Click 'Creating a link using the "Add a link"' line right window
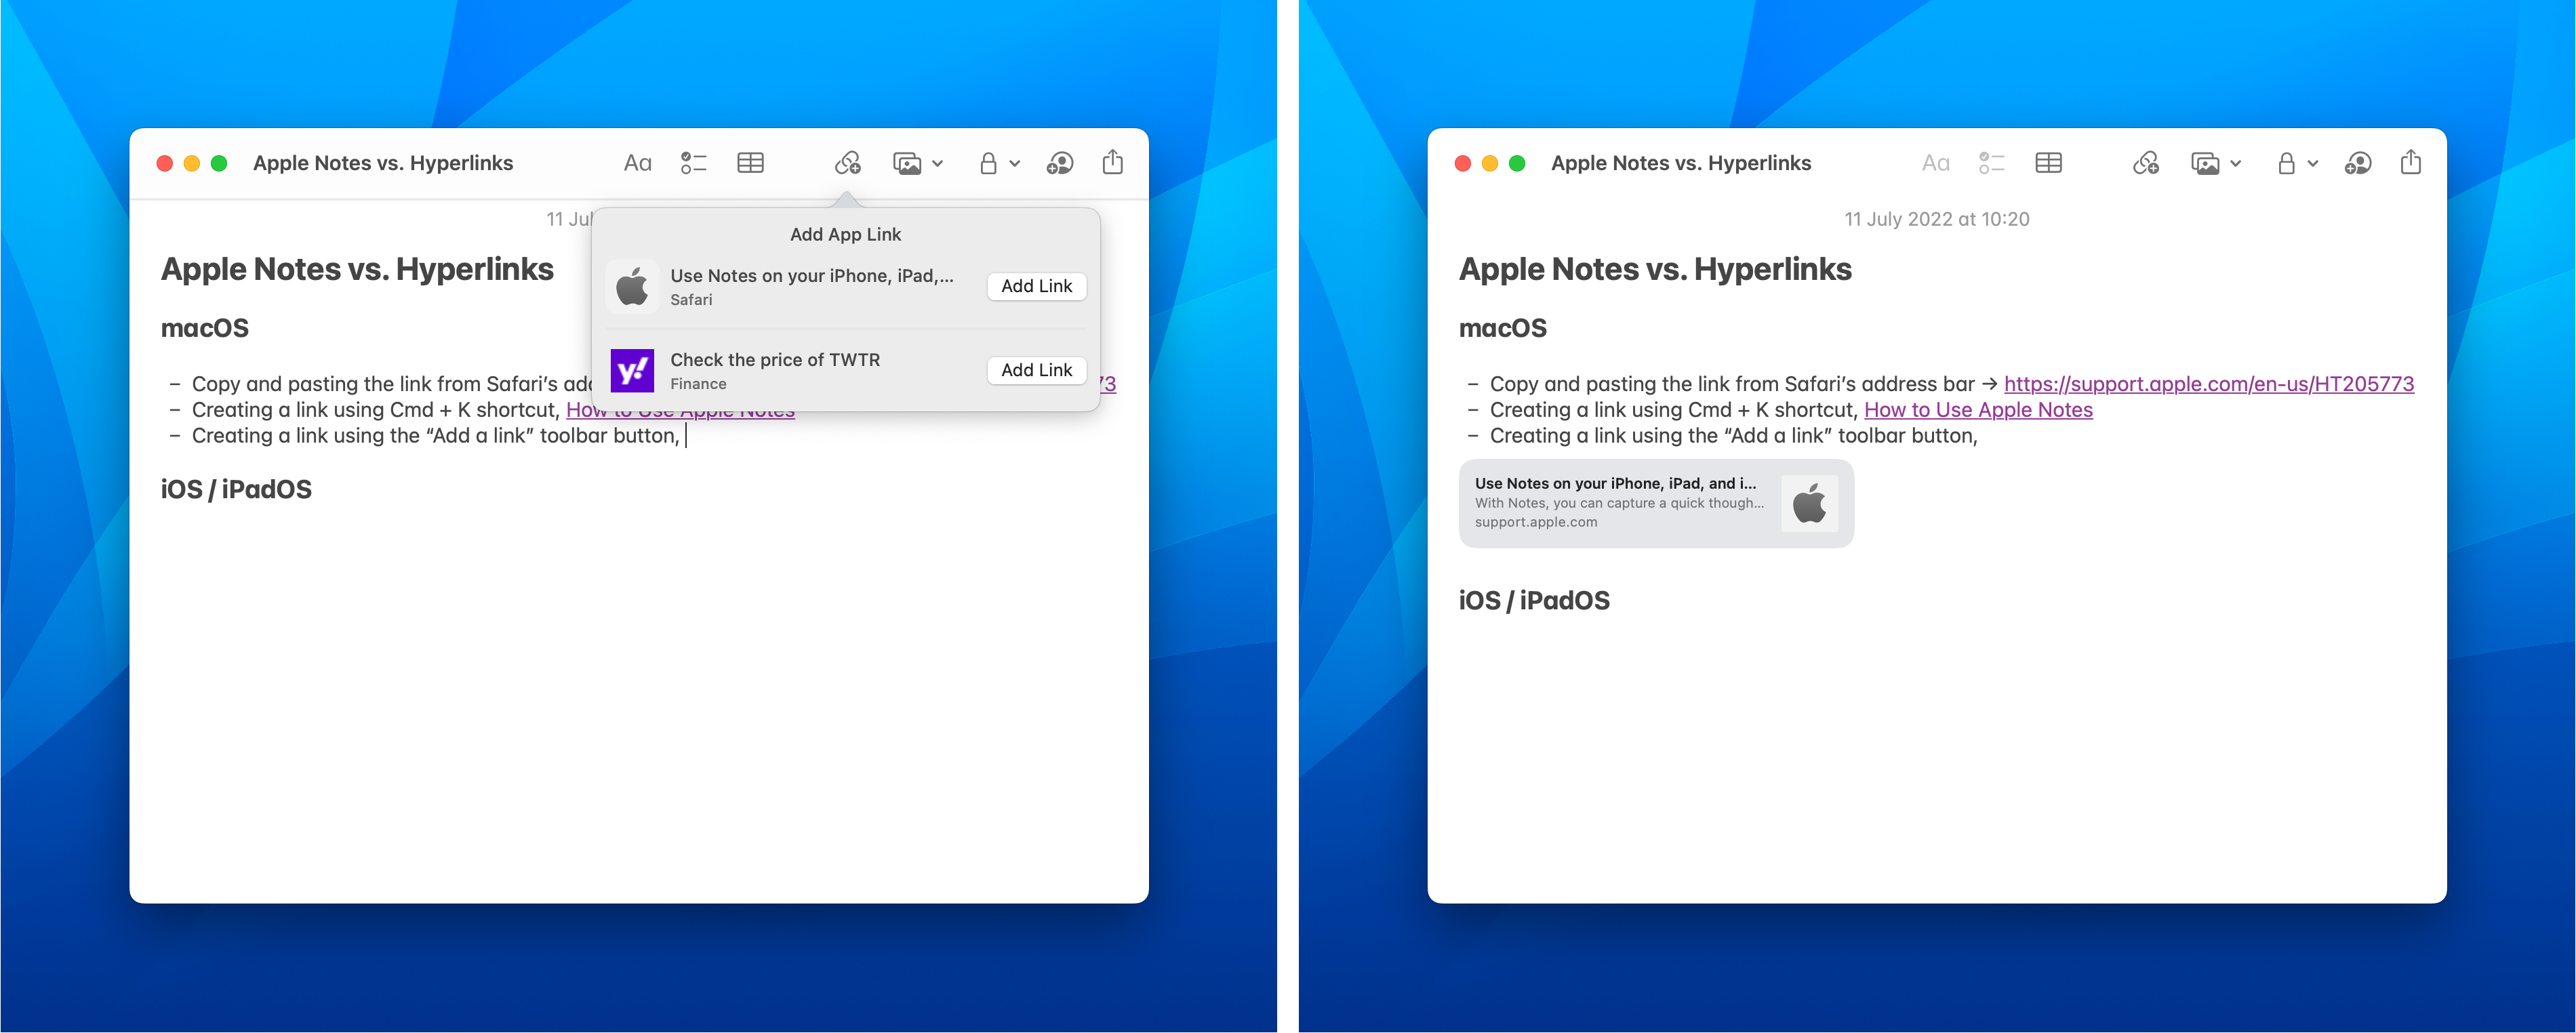This screenshot has height=1033, width=2576. [1733, 436]
